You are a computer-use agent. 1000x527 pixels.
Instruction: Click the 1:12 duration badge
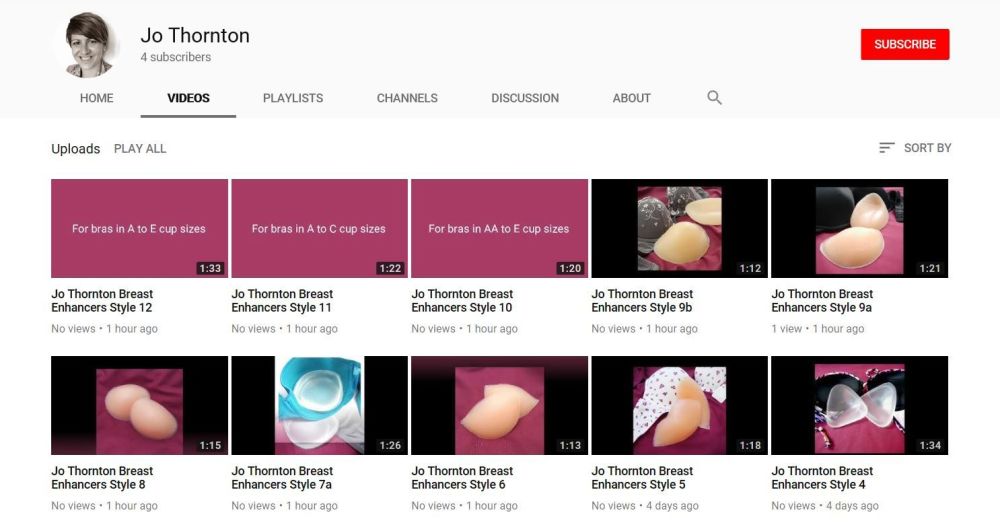click(750, 269)
